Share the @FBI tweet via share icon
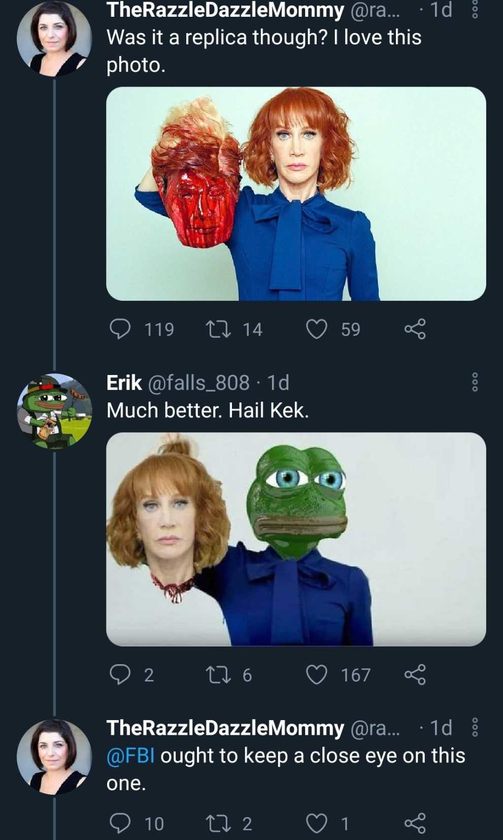 pyautogui.click(x=415, y=822)
